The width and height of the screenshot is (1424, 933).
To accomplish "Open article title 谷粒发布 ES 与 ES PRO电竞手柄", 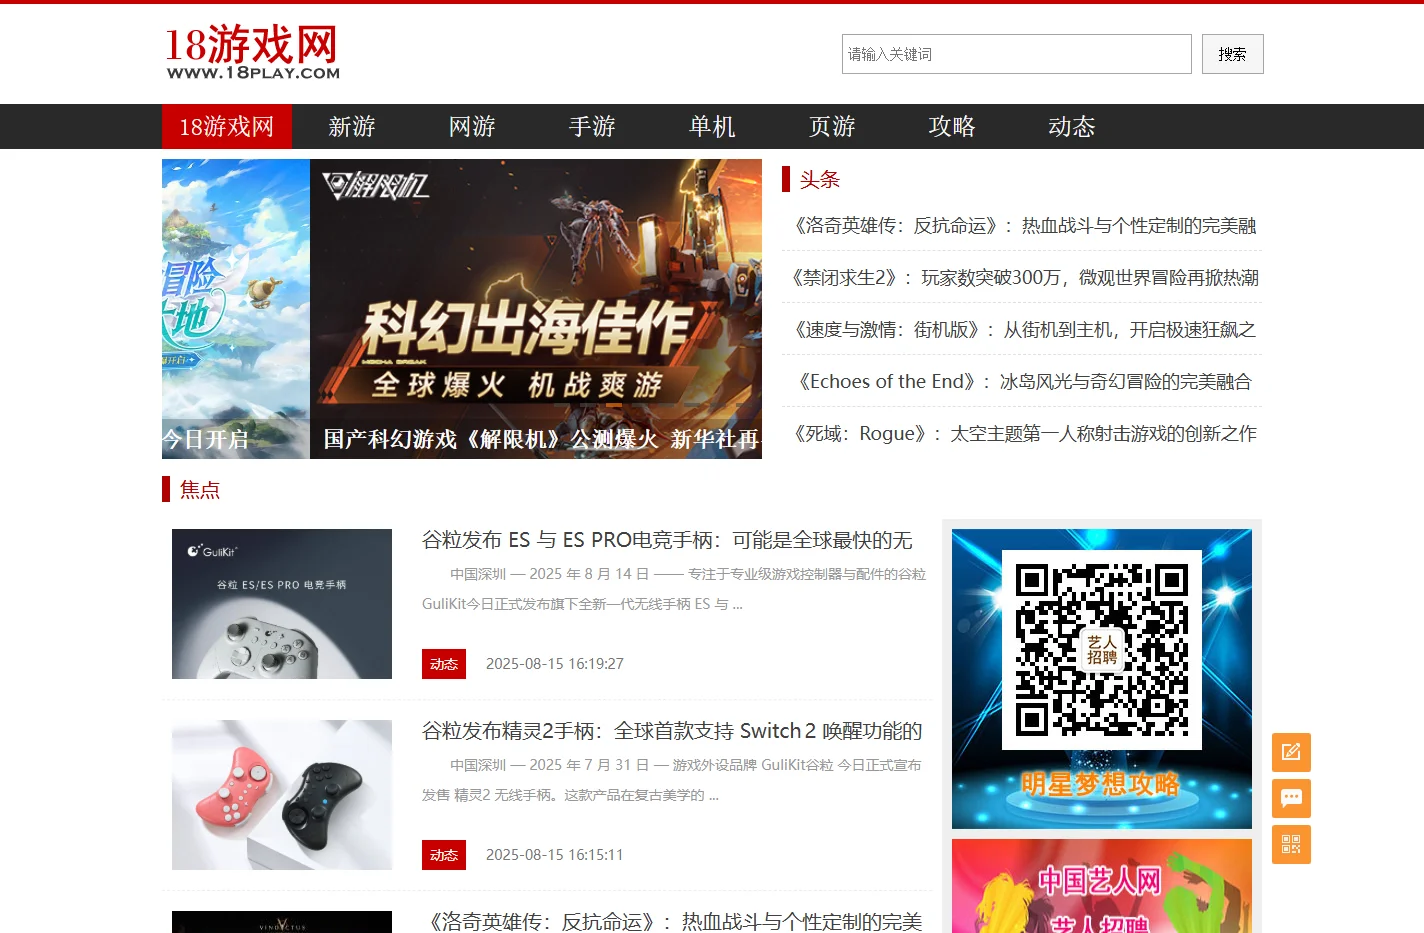I will coord(667,540).
